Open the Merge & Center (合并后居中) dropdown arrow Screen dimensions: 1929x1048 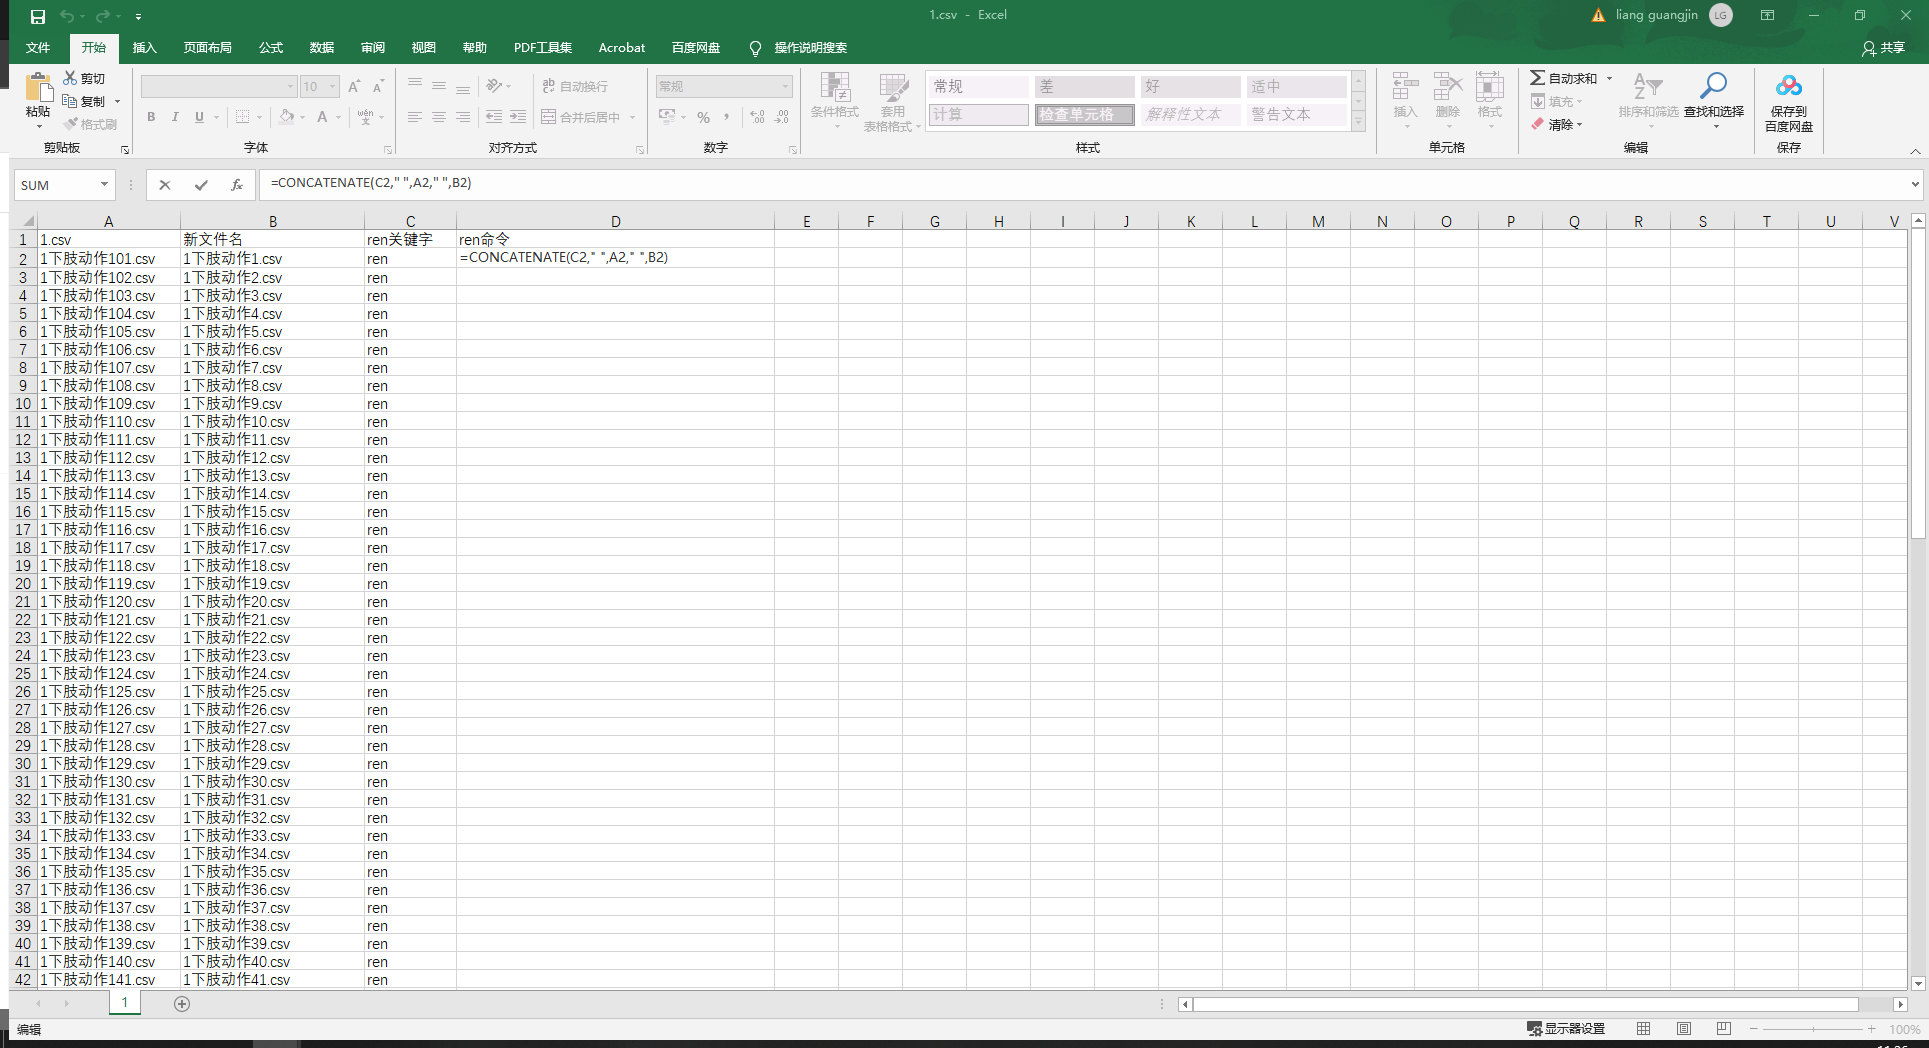point(632,117)
